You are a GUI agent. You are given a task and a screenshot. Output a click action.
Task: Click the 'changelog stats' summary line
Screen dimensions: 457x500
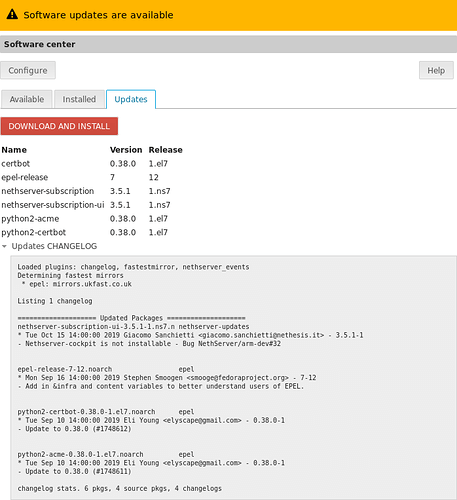pyautogui.click(x=120, y=489)
